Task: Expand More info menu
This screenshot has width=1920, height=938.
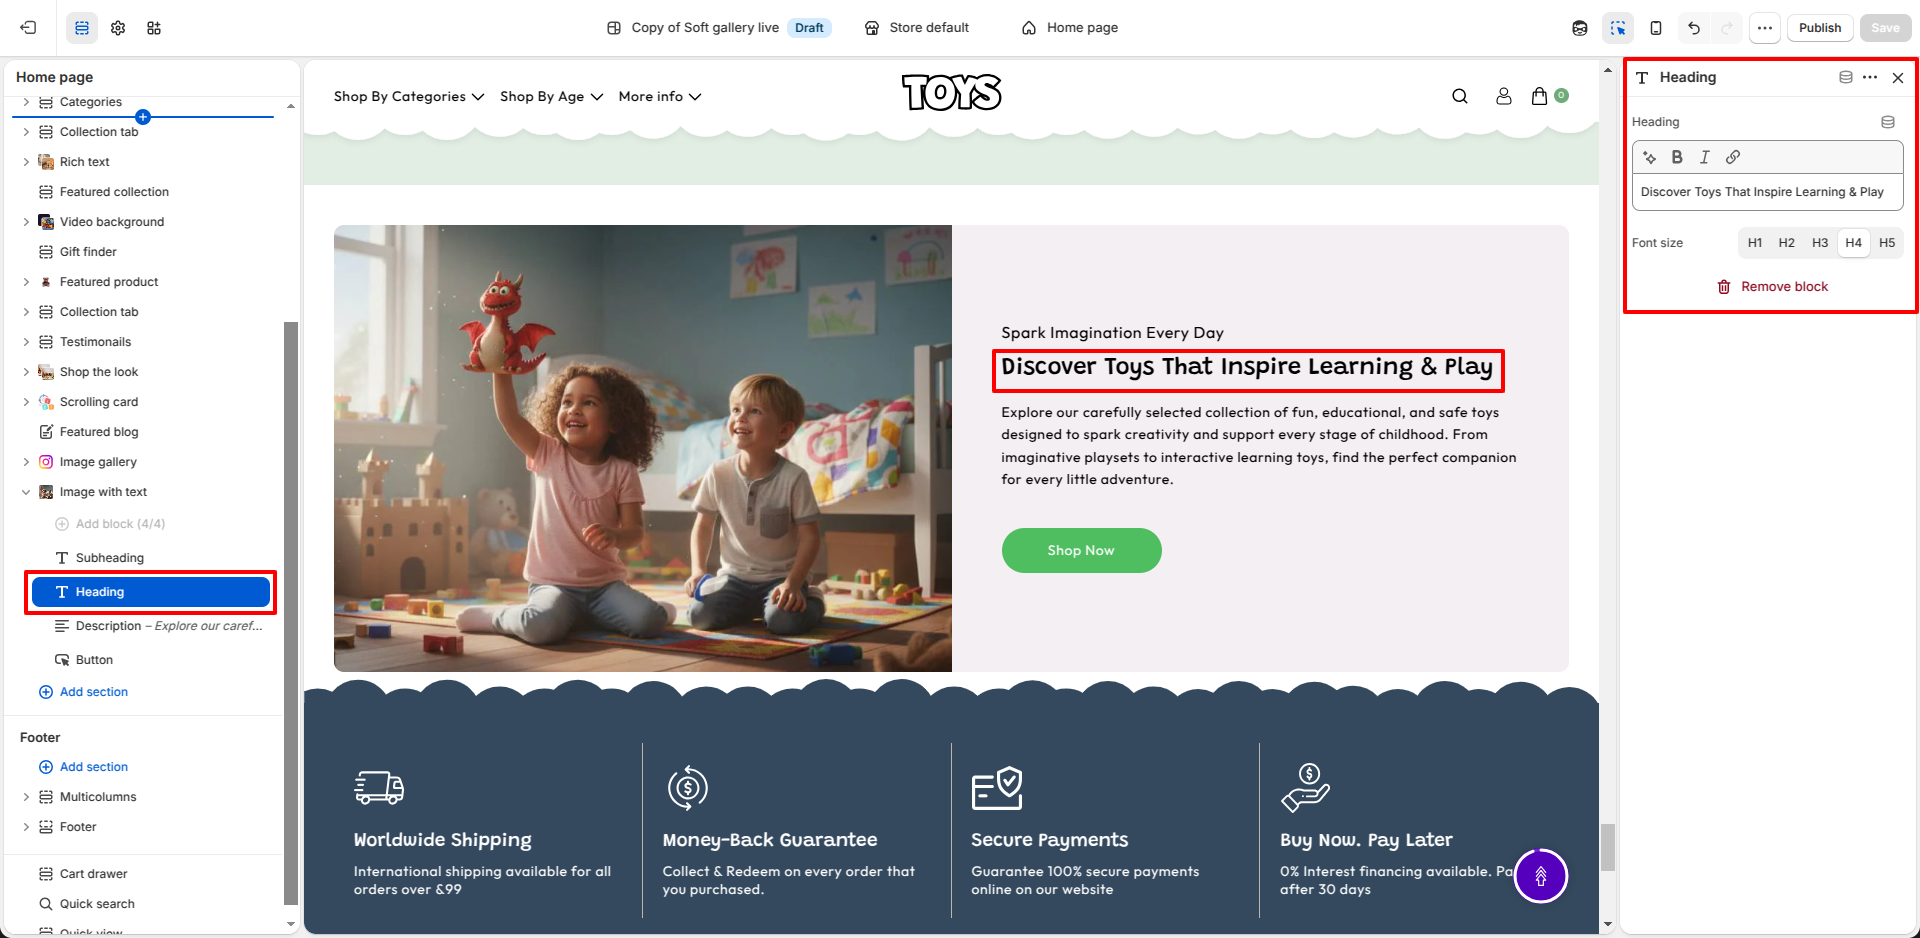Action: click(660, 96)
